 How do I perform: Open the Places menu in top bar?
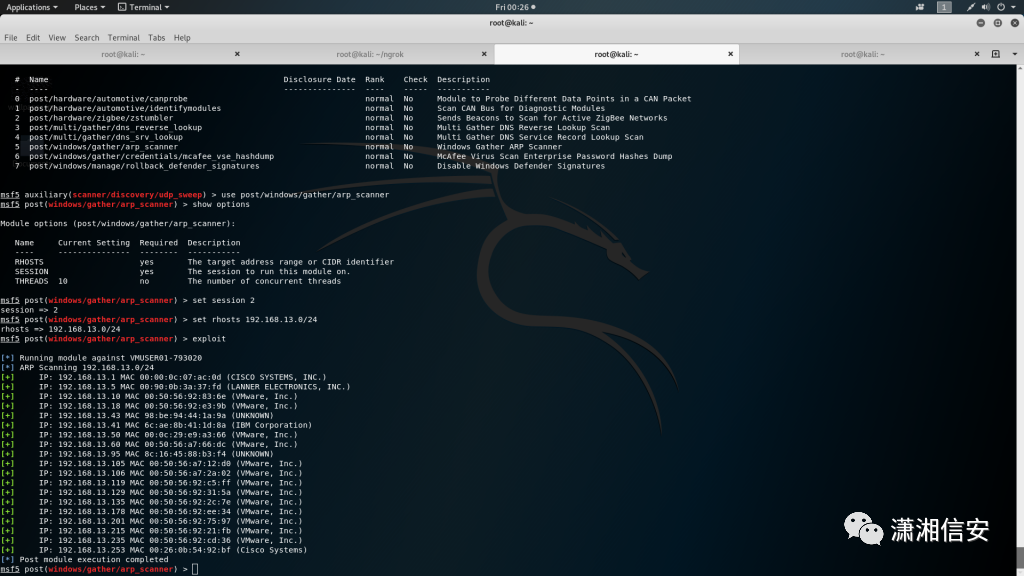[89, 7]
